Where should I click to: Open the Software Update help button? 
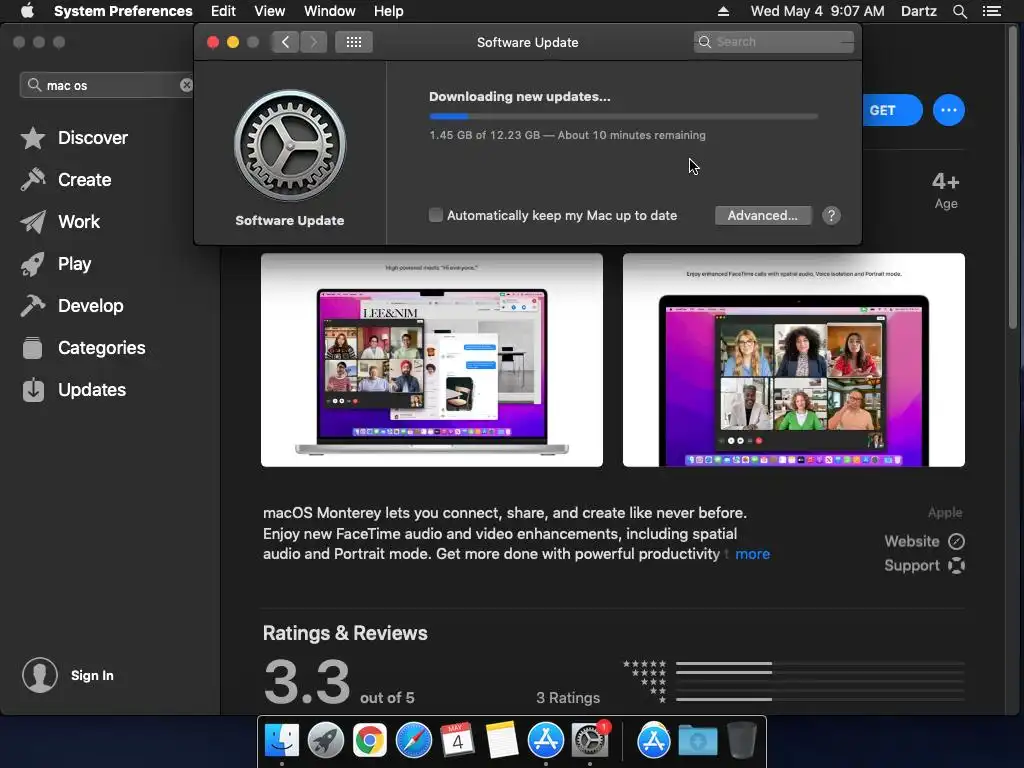[831, 216]
